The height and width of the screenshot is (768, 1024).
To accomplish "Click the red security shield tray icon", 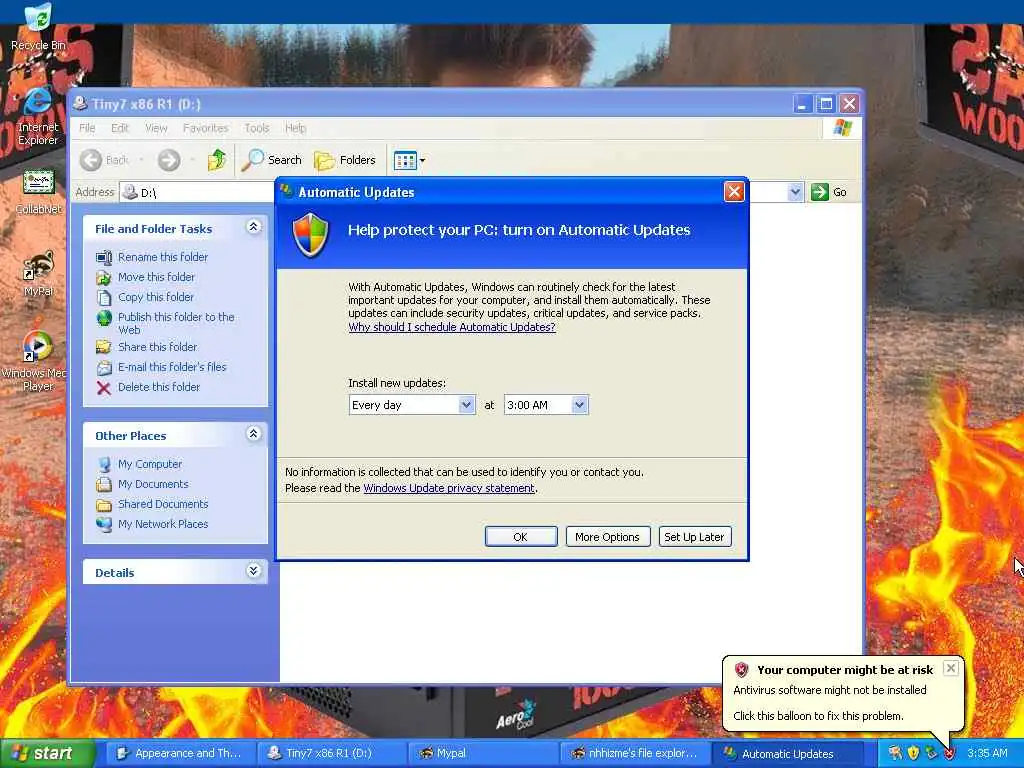I will pos(950,754).
